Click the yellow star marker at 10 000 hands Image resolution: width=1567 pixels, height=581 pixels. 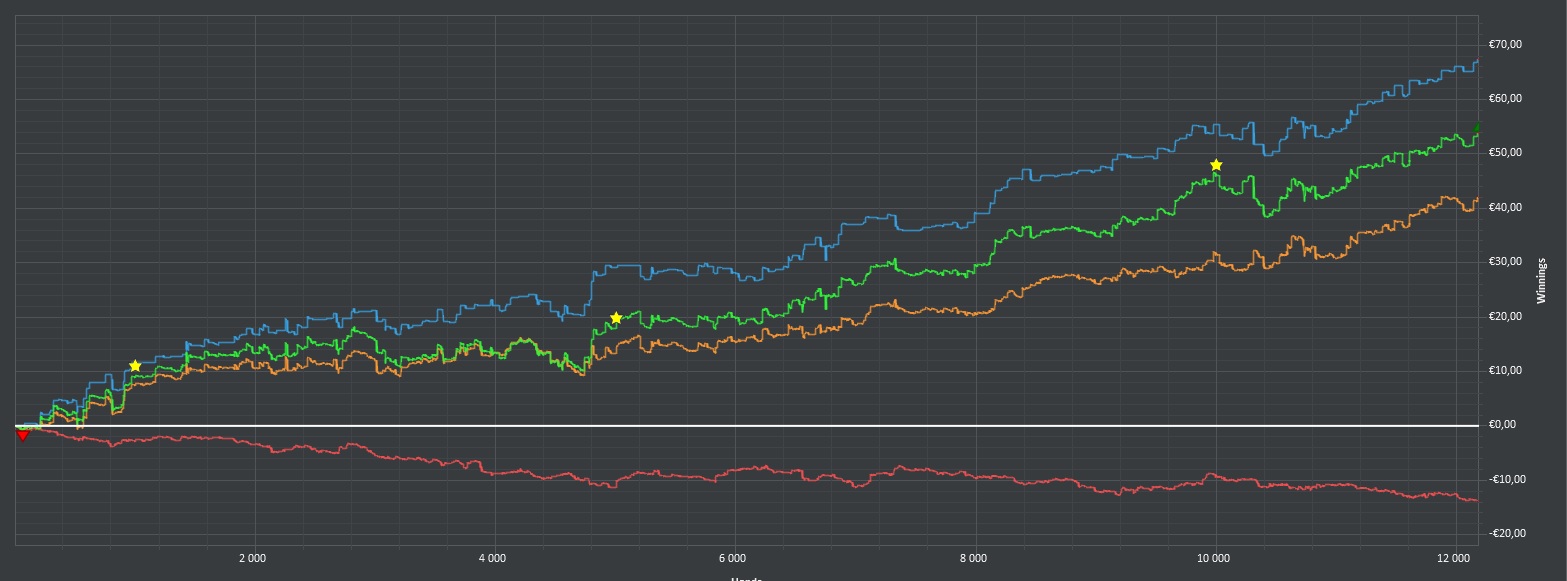click(x=1216, y=165)
